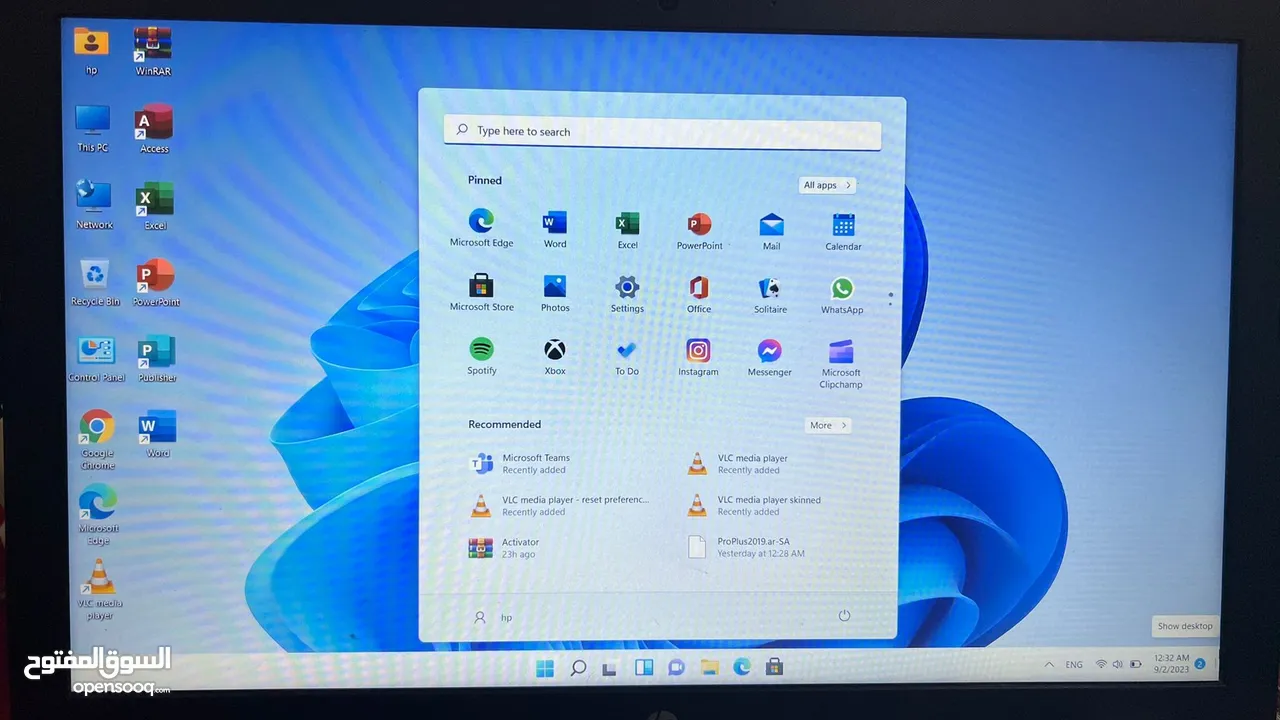The width and height of the screenshot is (1280, 720).
Task: Open Chat from taskbar
Action: [x=676, y=667]
